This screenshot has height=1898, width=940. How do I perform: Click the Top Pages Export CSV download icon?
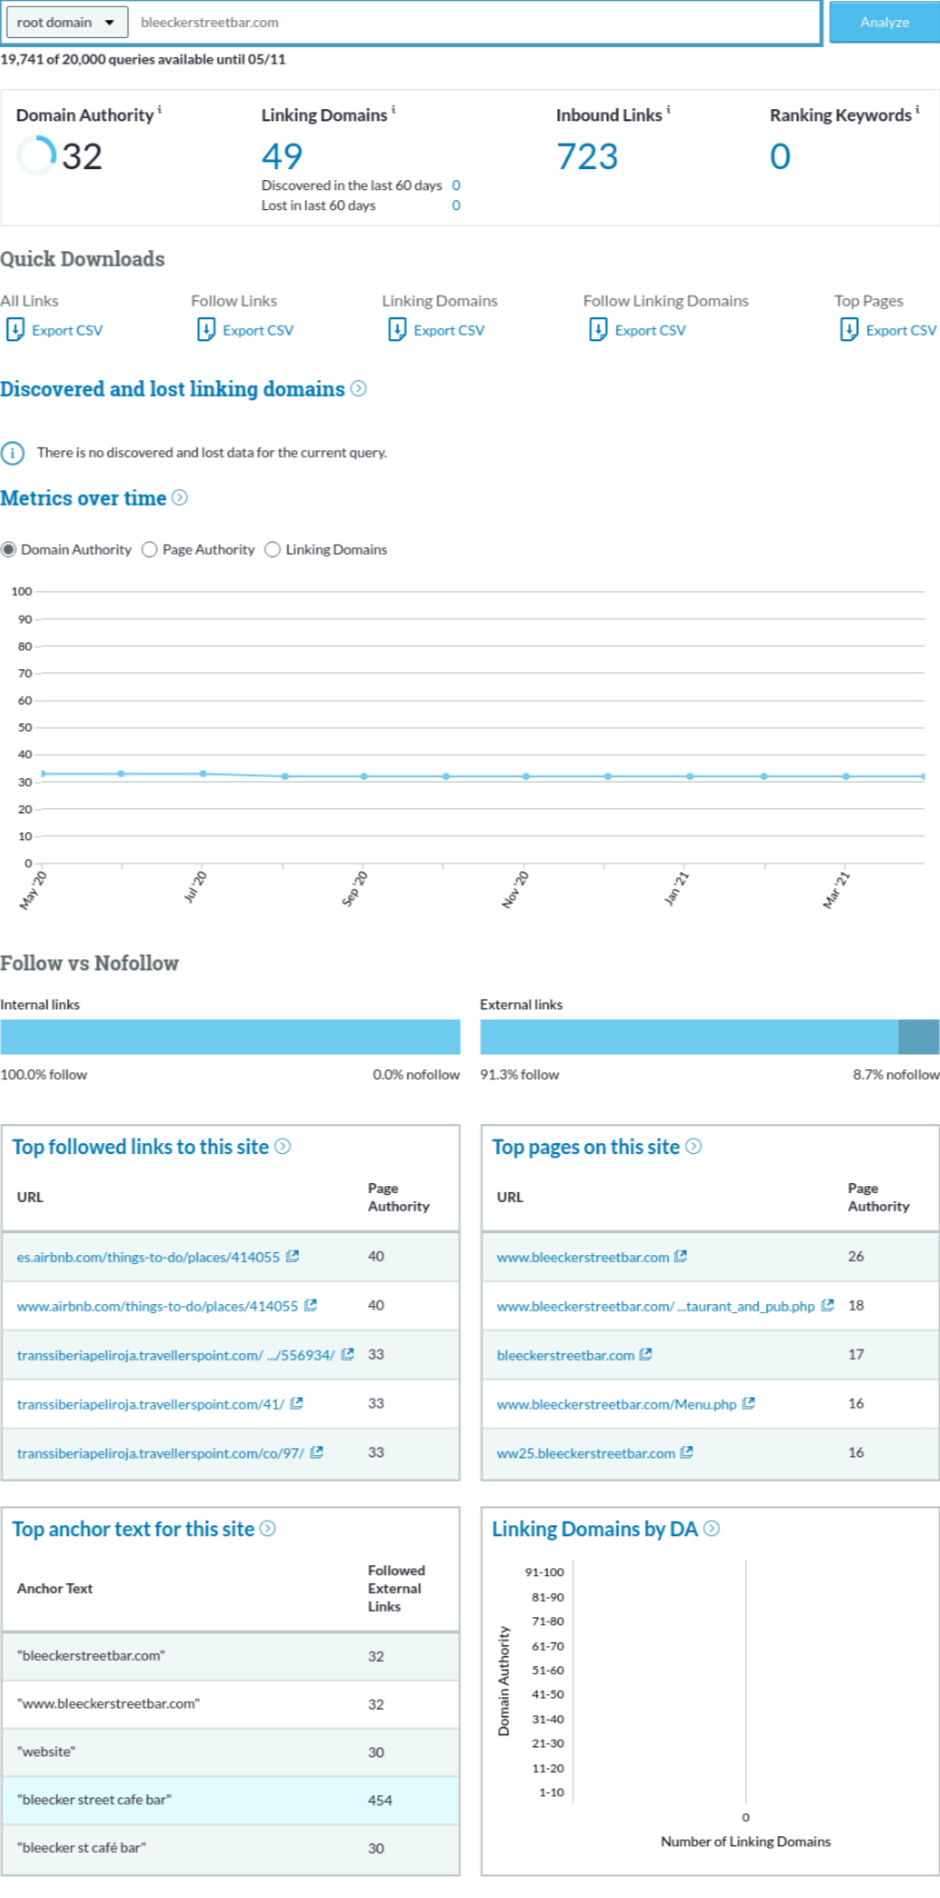(849, 329)
